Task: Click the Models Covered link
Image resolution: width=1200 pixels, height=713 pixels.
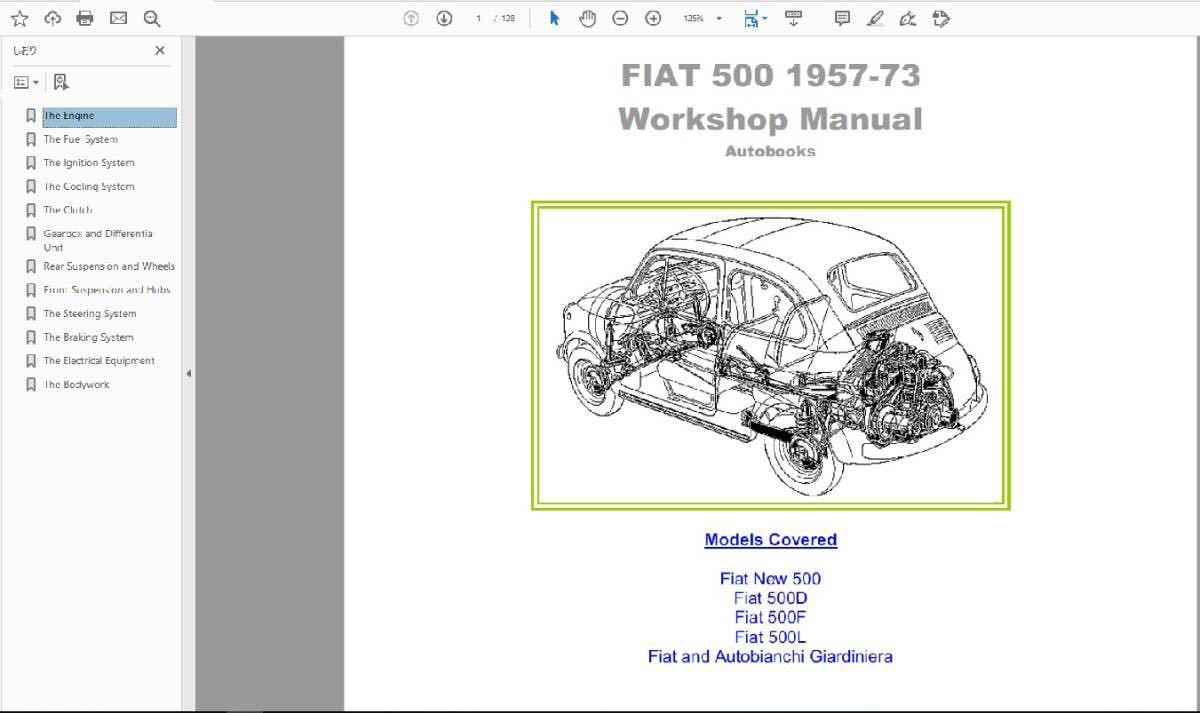Action: click(770, 540)
